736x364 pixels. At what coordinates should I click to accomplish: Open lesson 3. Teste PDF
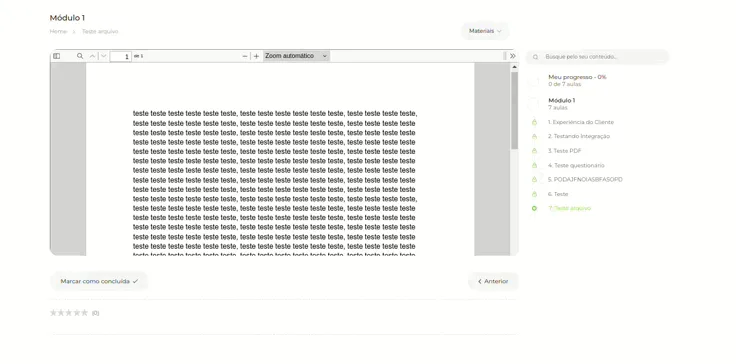coord(565,151)
